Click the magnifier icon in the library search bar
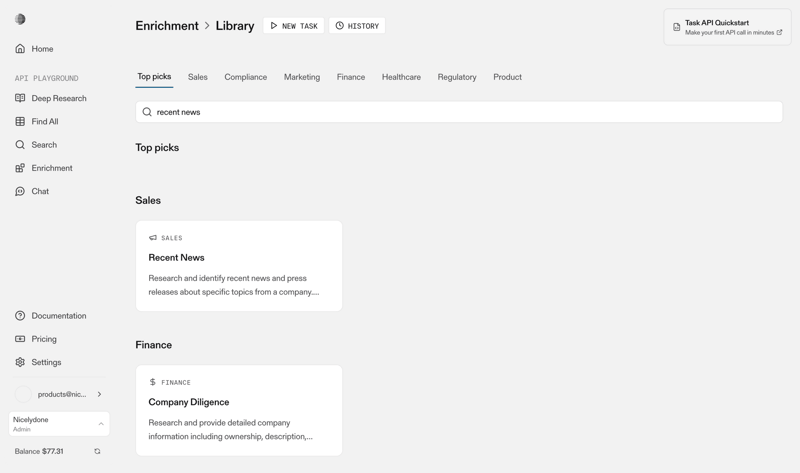The height and width of the screenshot is (473, 800). [147, 112]
